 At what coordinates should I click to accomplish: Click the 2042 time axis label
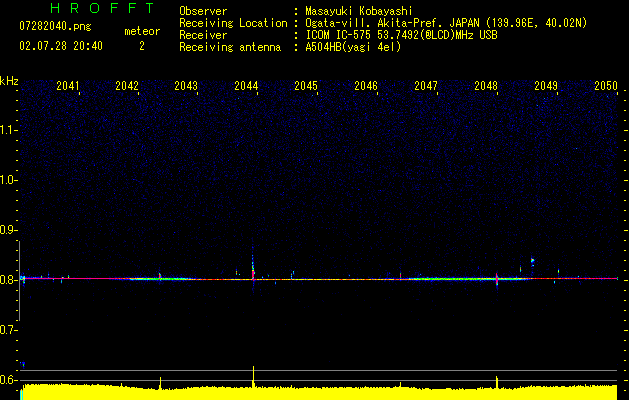tap(127, 85)
